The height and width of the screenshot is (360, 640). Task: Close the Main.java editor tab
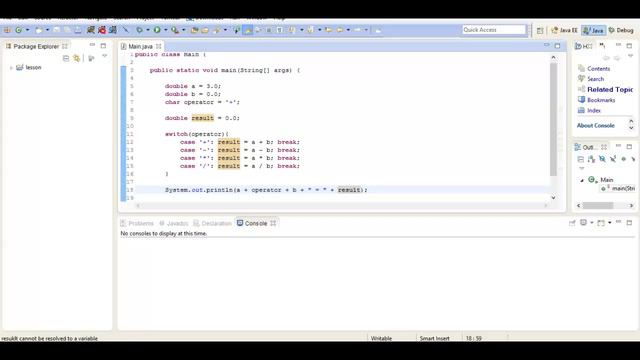[158, 46]
